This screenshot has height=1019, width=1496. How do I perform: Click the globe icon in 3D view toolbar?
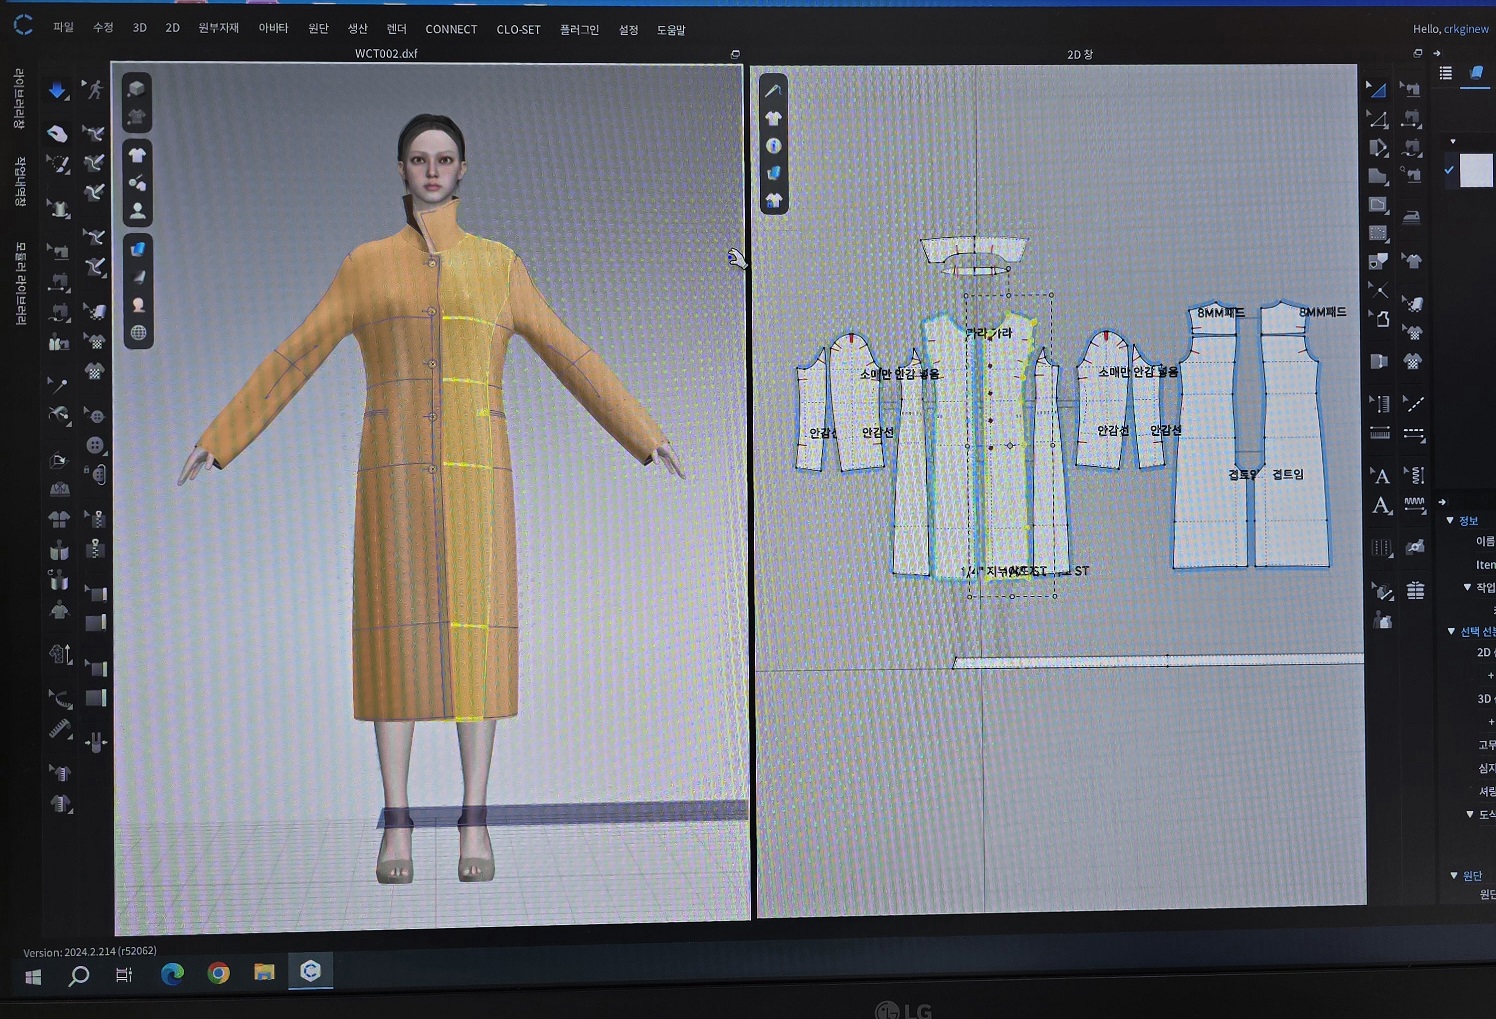coord(138,333)
